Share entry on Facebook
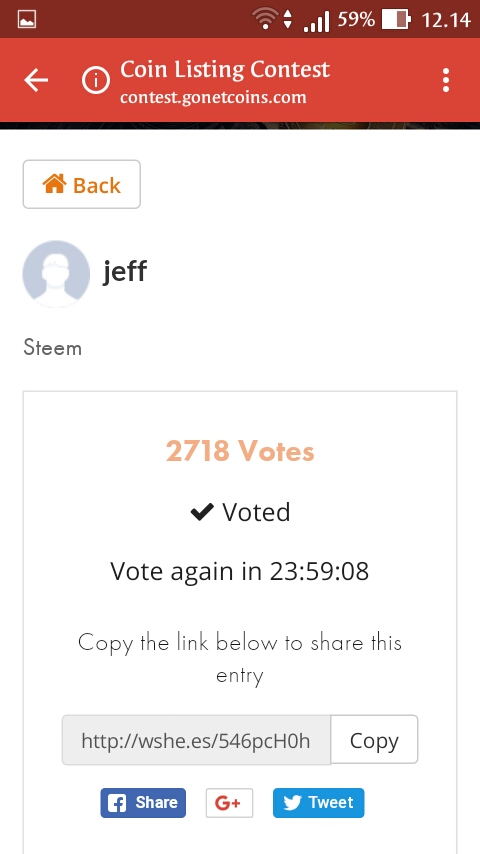 [143, 803]
